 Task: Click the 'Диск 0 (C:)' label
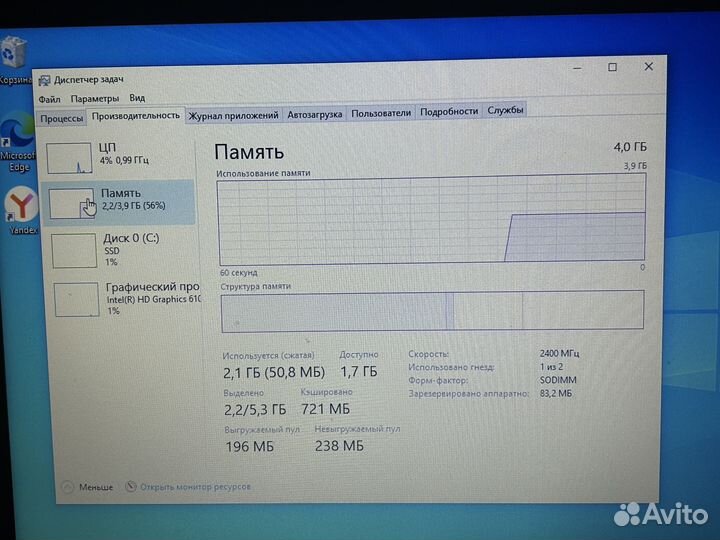[x=131, y=238]
